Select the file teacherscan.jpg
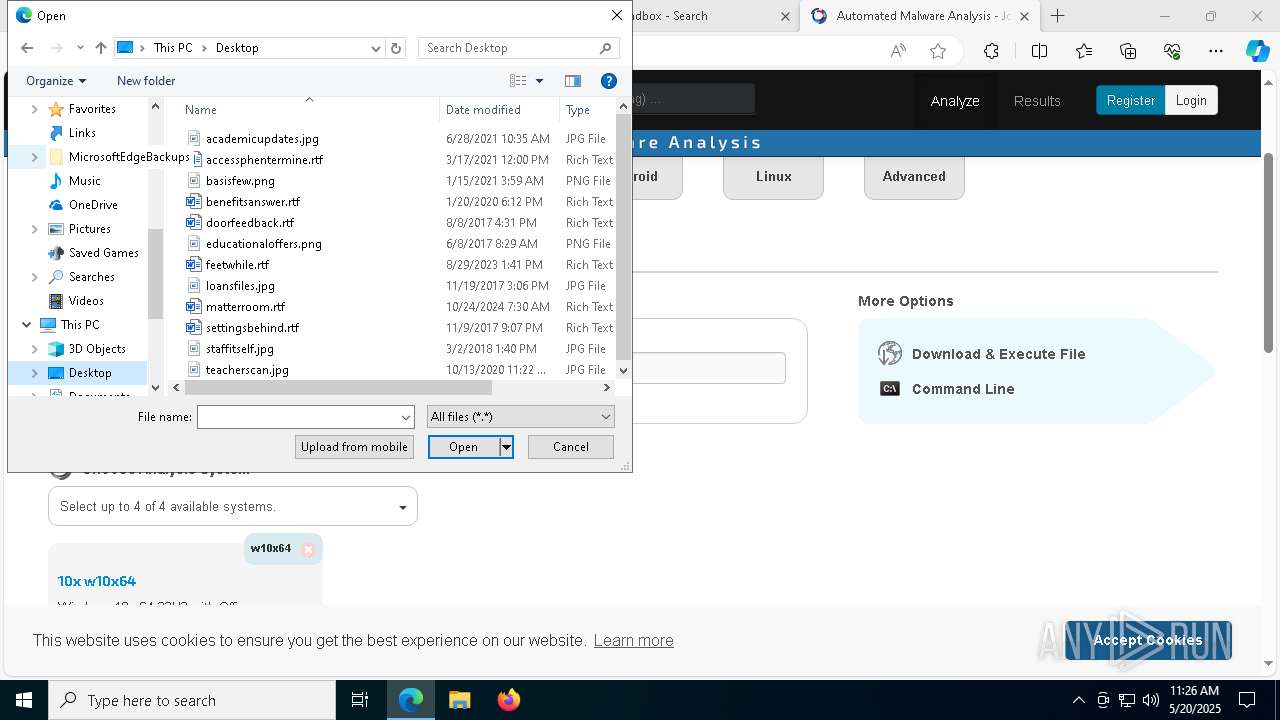 click(x=247, y=370)
